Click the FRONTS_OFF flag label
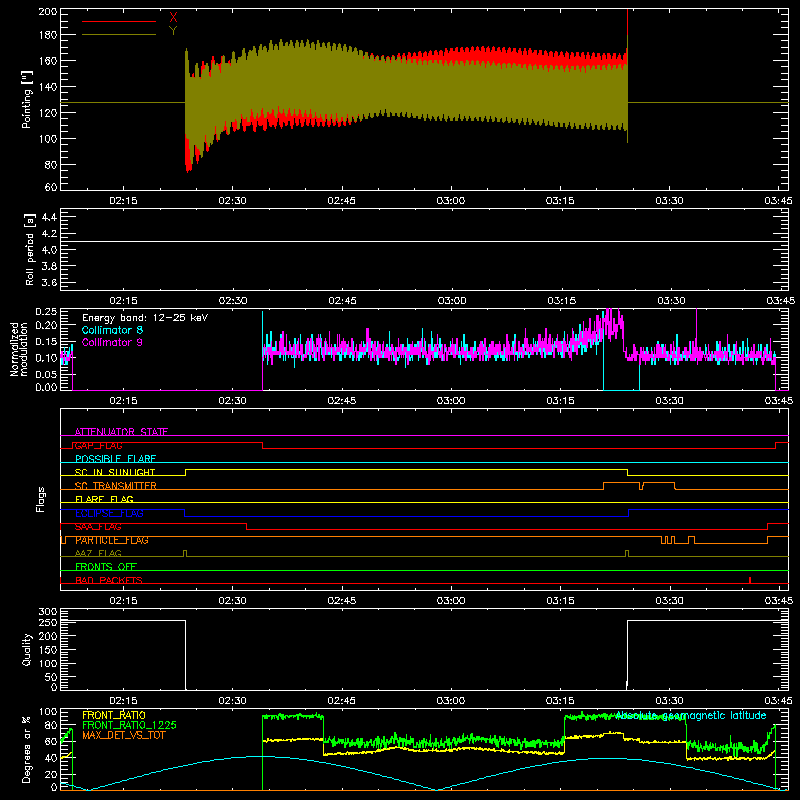The image size is (800, 800). coord(106,567)
